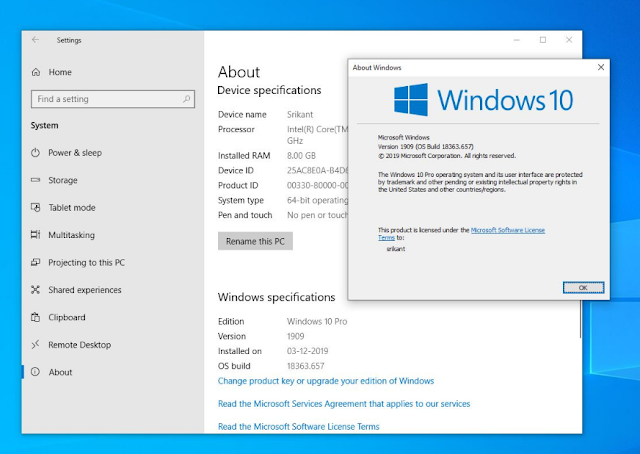Open Power & sleep settings
Viewport: 640px width, 454px height.
(113, 153)
